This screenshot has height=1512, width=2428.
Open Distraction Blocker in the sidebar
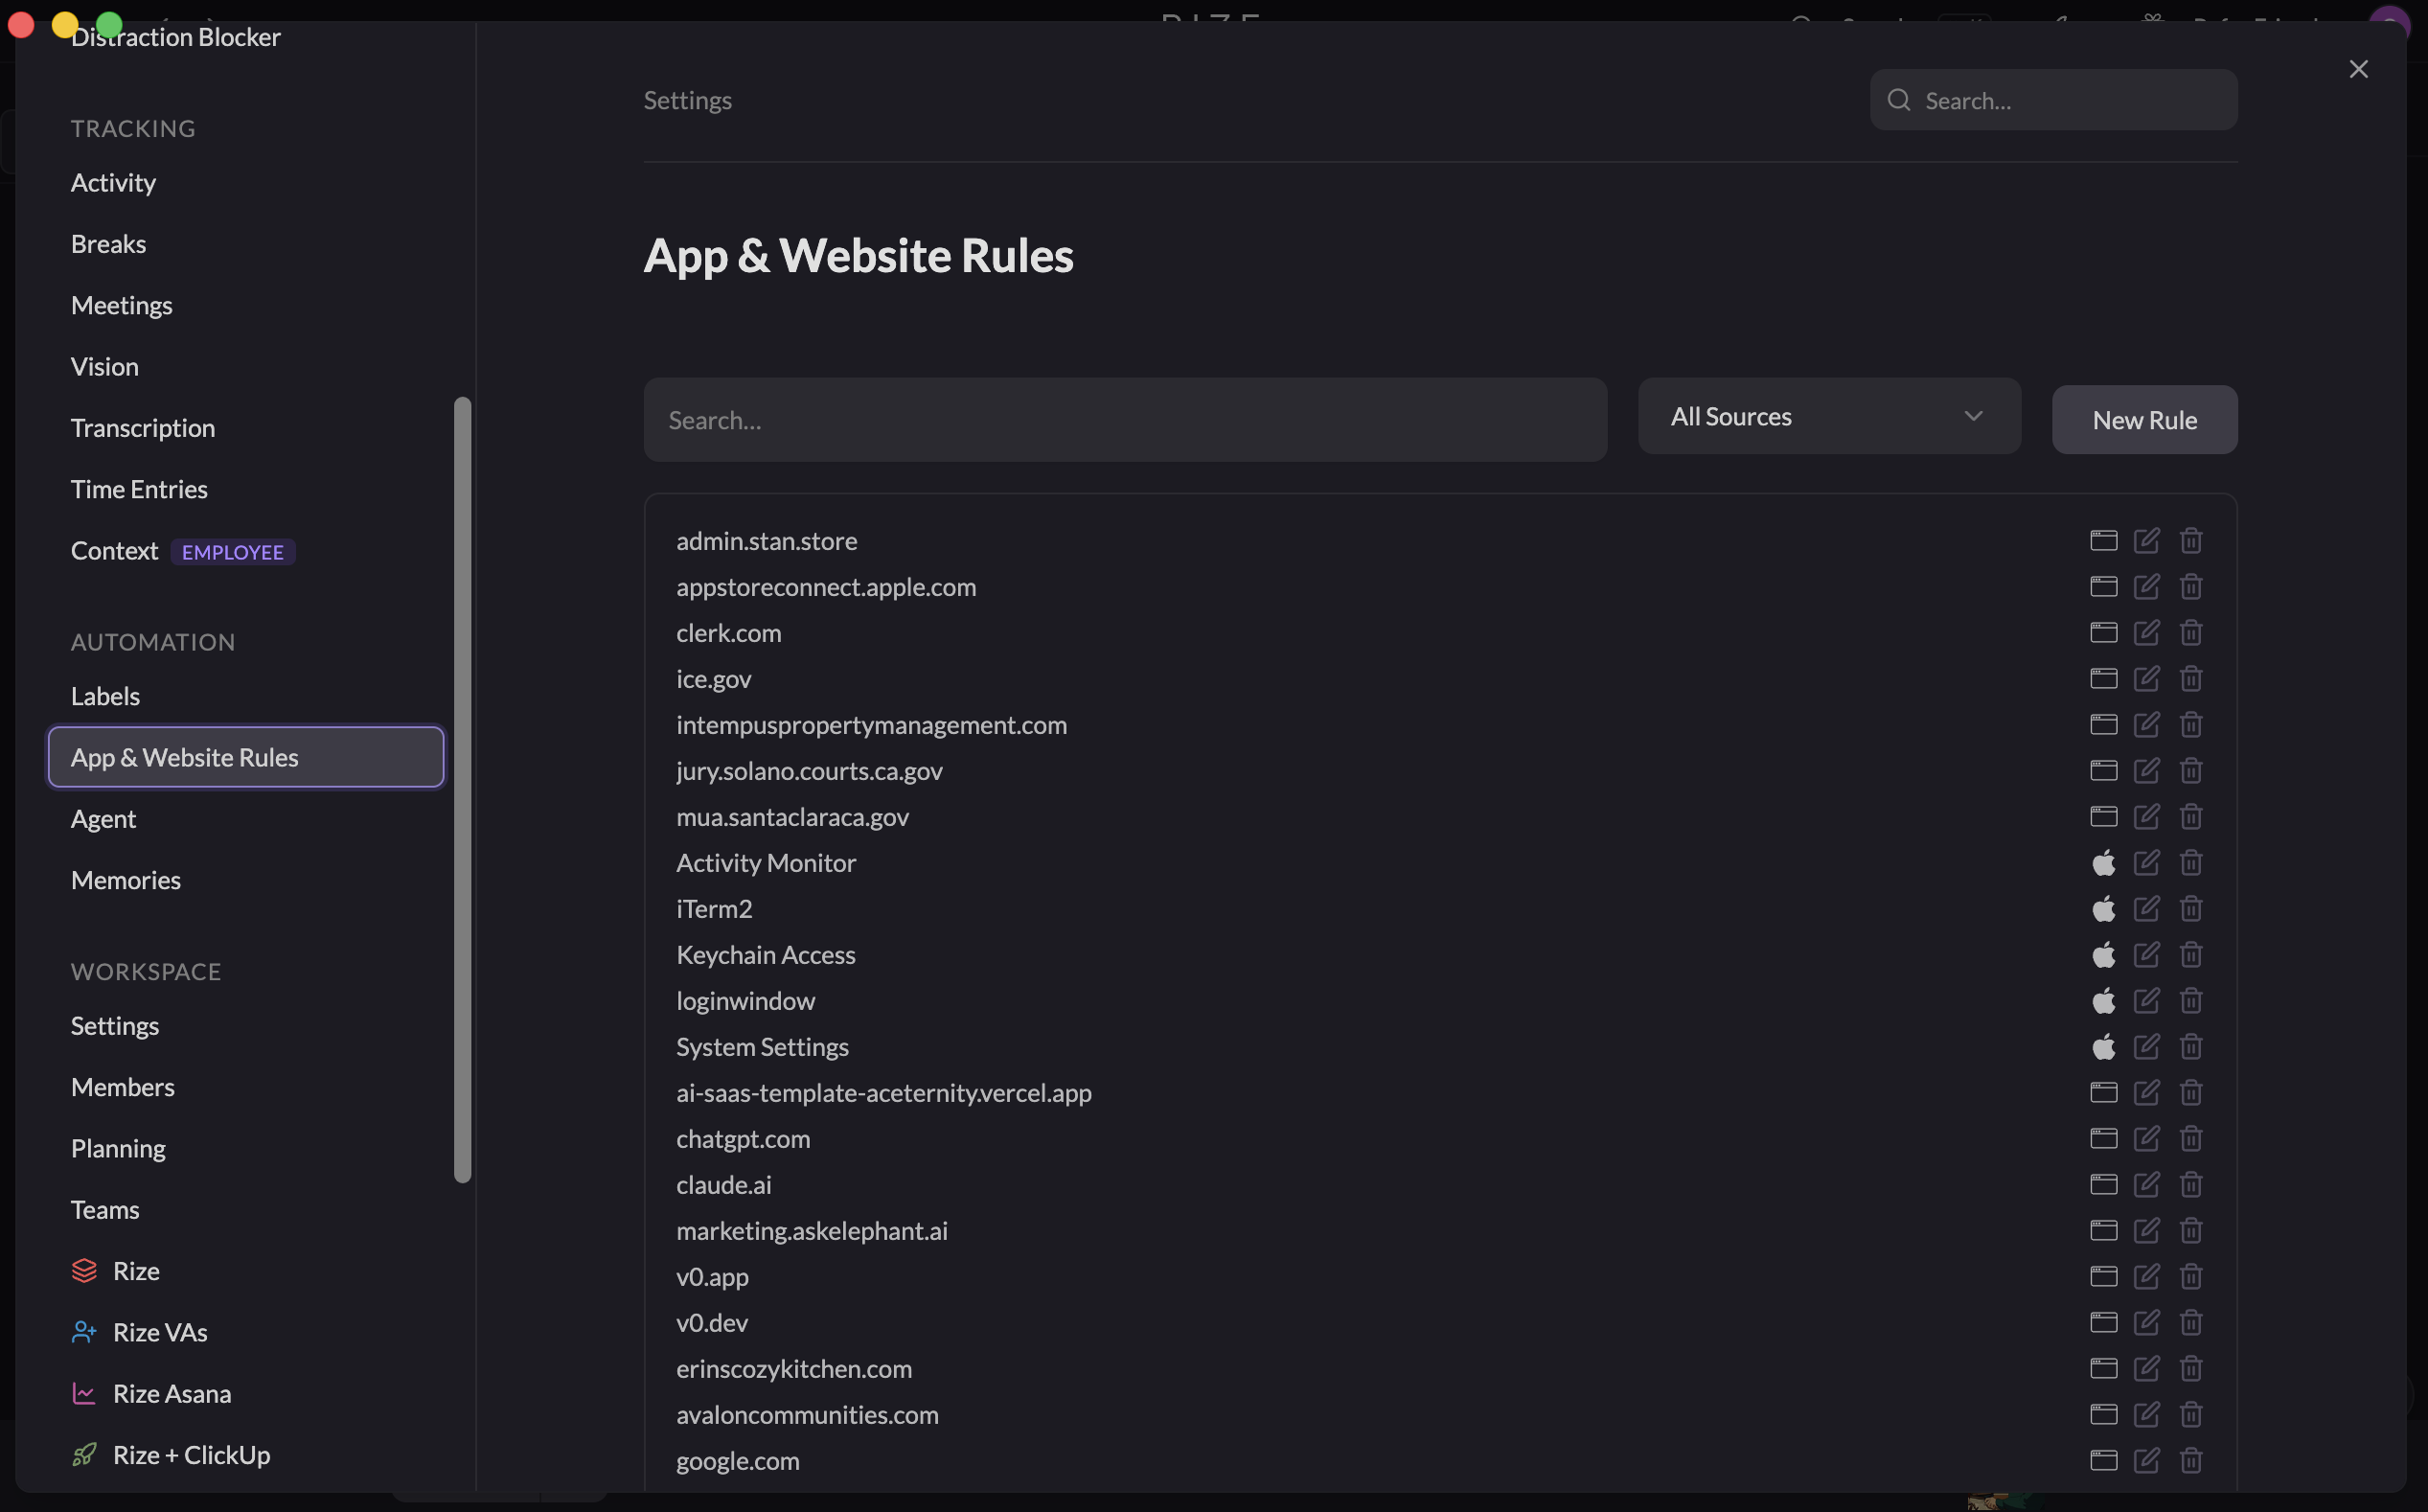click(x=175, y=37)
